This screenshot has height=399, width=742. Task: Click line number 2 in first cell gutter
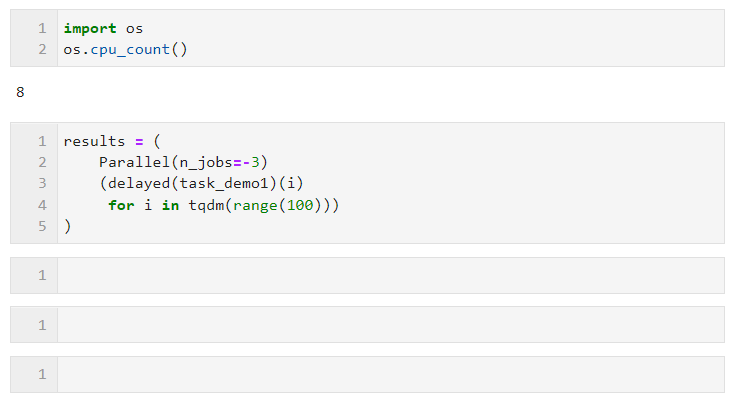[x=42, y=49]
